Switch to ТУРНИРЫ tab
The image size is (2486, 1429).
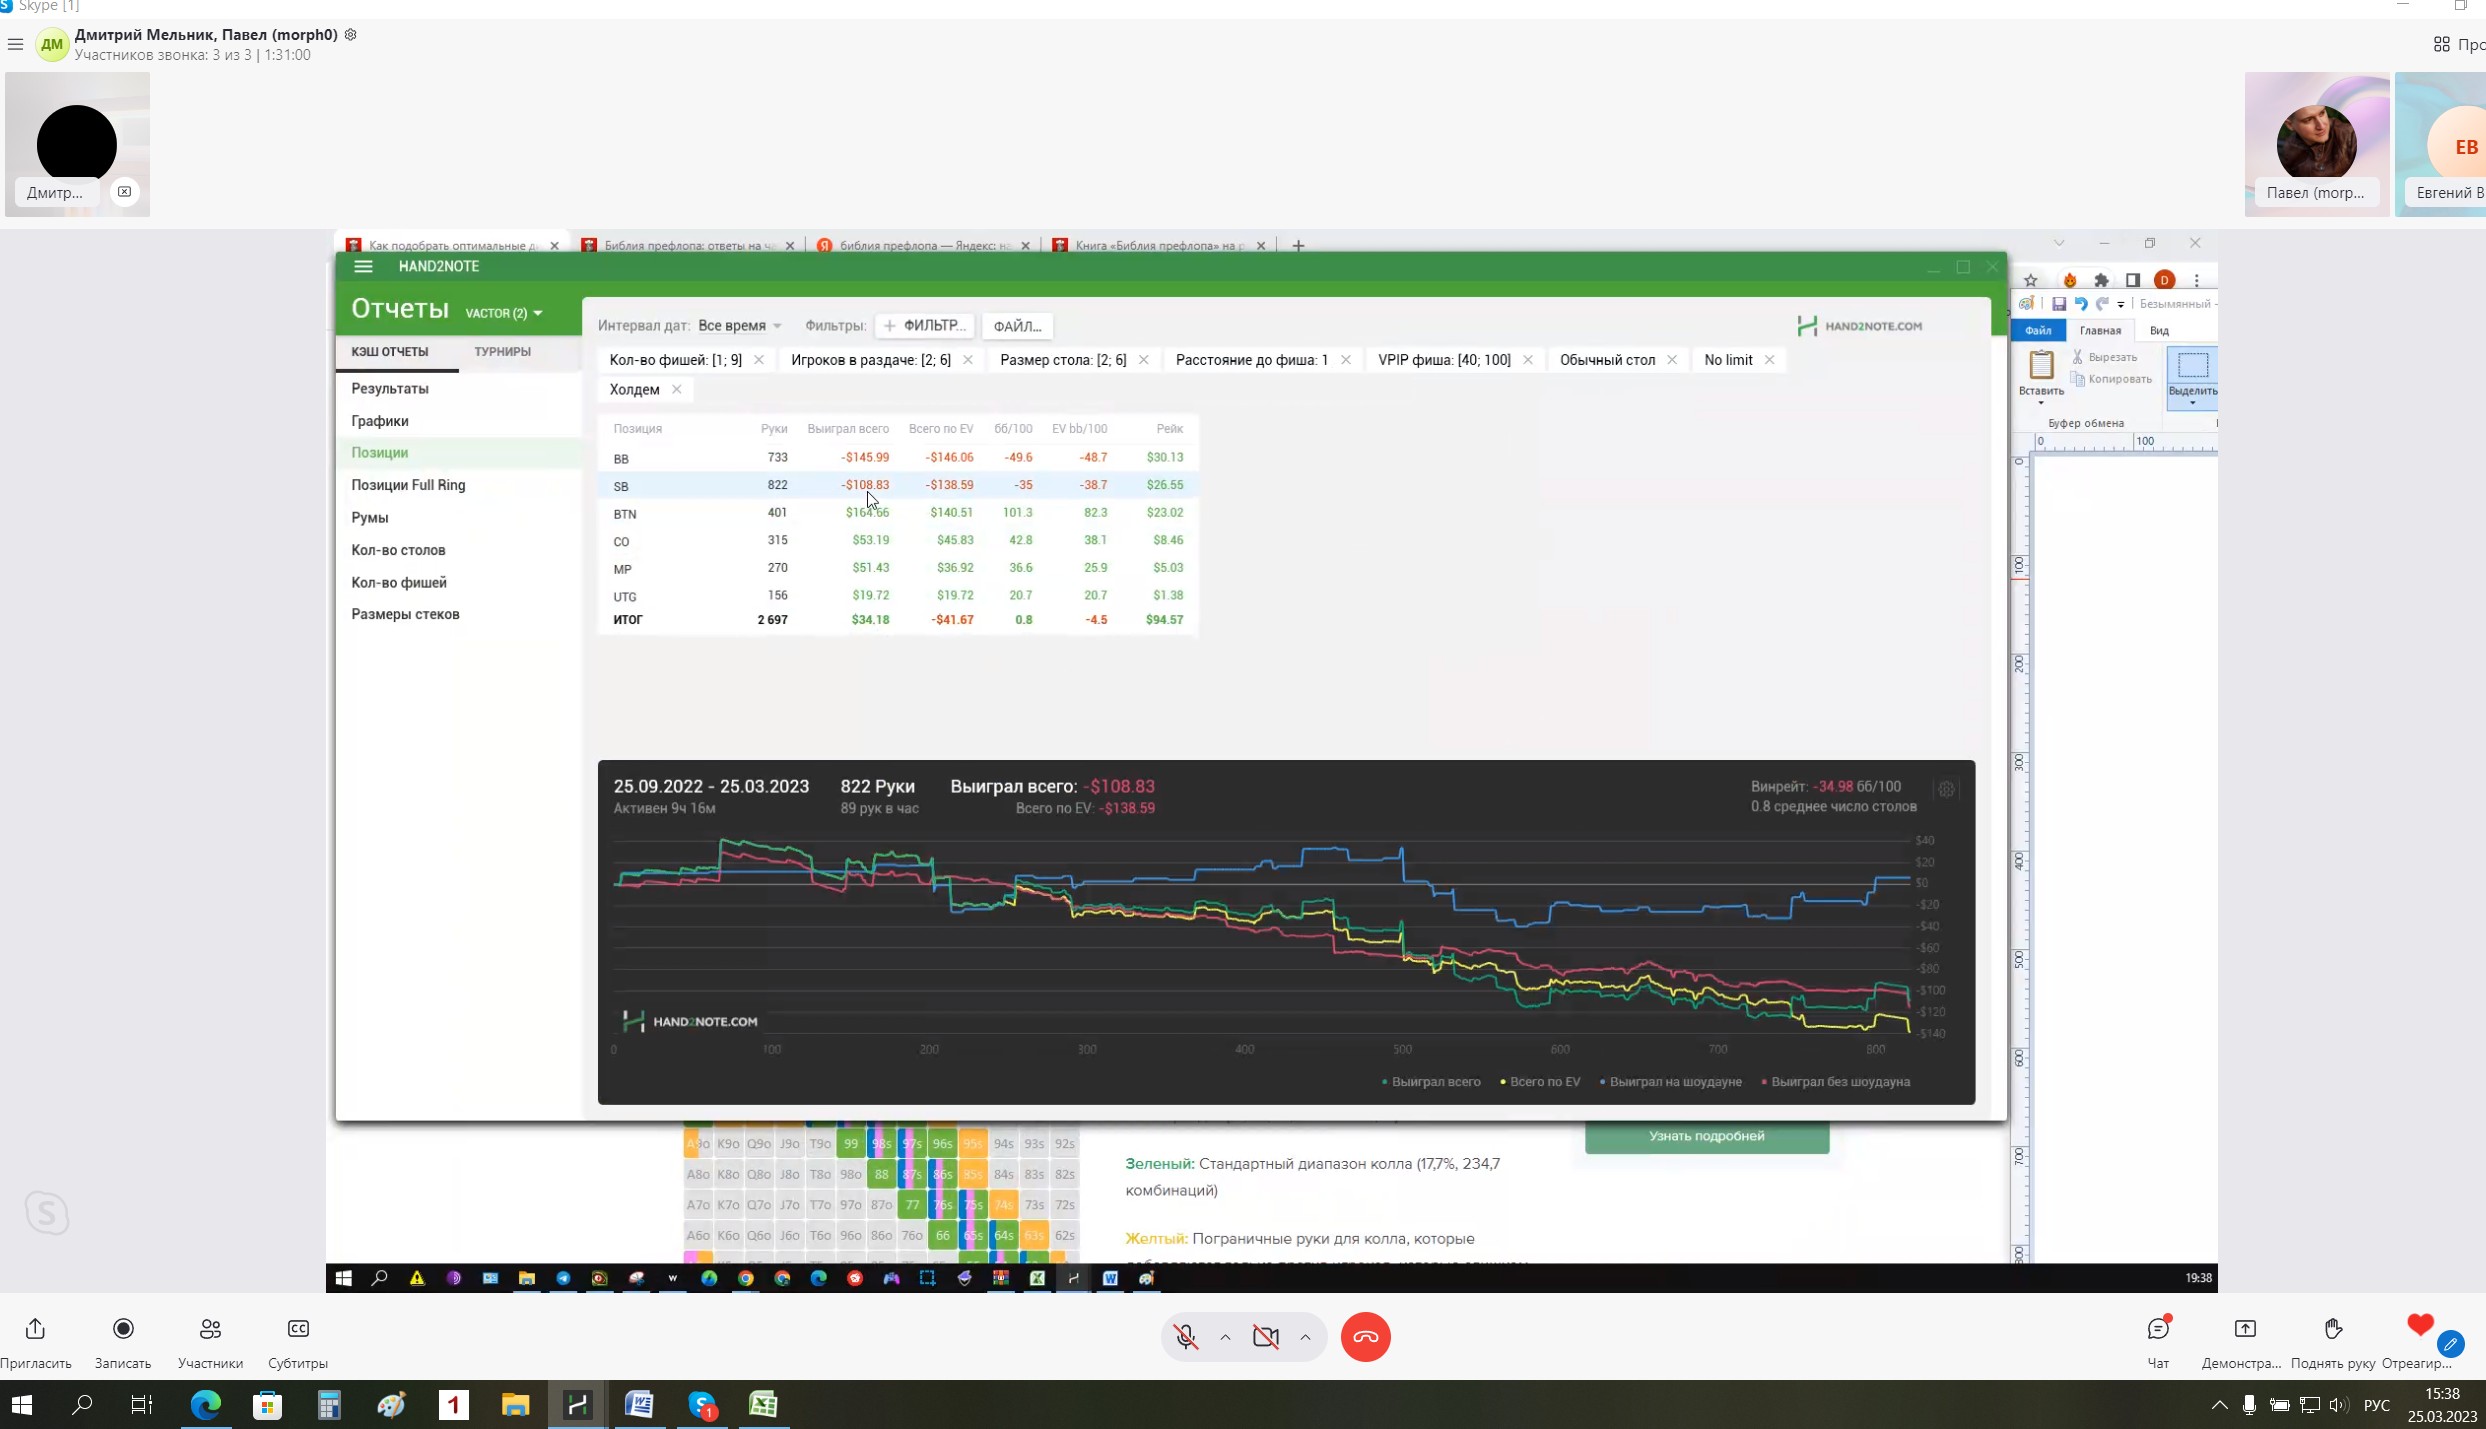coord(503,352)
